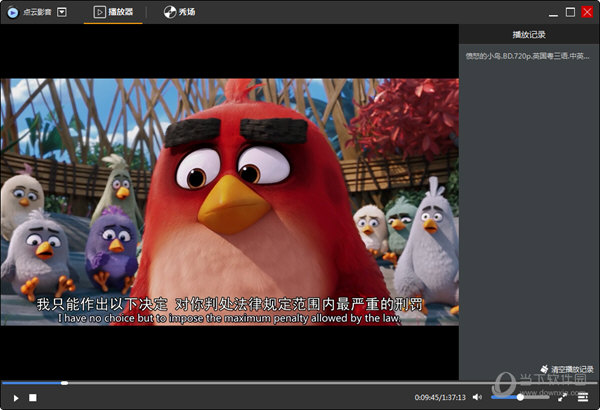Switch to the 播放器 tab
600x410 pixels.
[113, 12]
